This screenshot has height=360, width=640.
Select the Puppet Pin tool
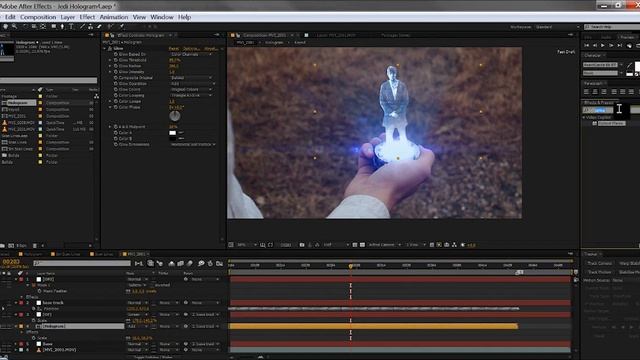pyautogui.click(x=121, y=27)
